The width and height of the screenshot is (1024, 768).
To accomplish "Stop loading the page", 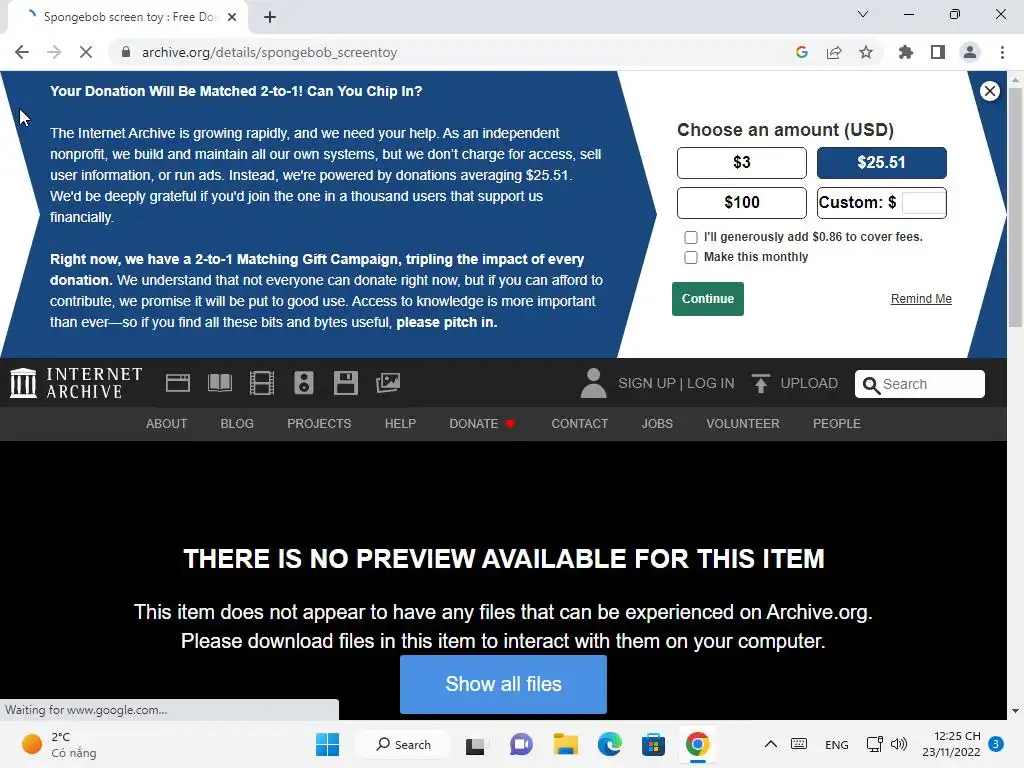I will click(x=86, y=52).
